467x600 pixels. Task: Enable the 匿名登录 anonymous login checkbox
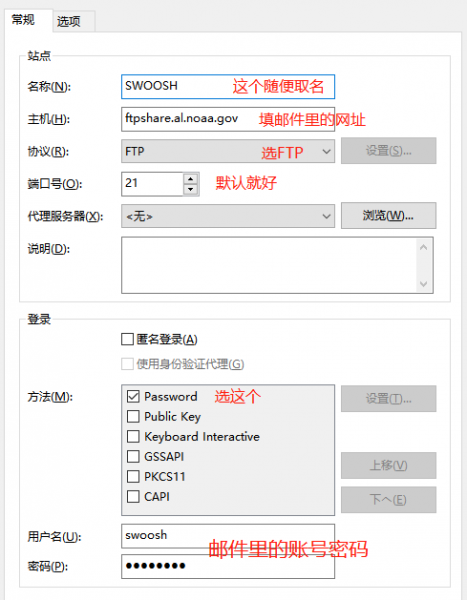[127, 339]
